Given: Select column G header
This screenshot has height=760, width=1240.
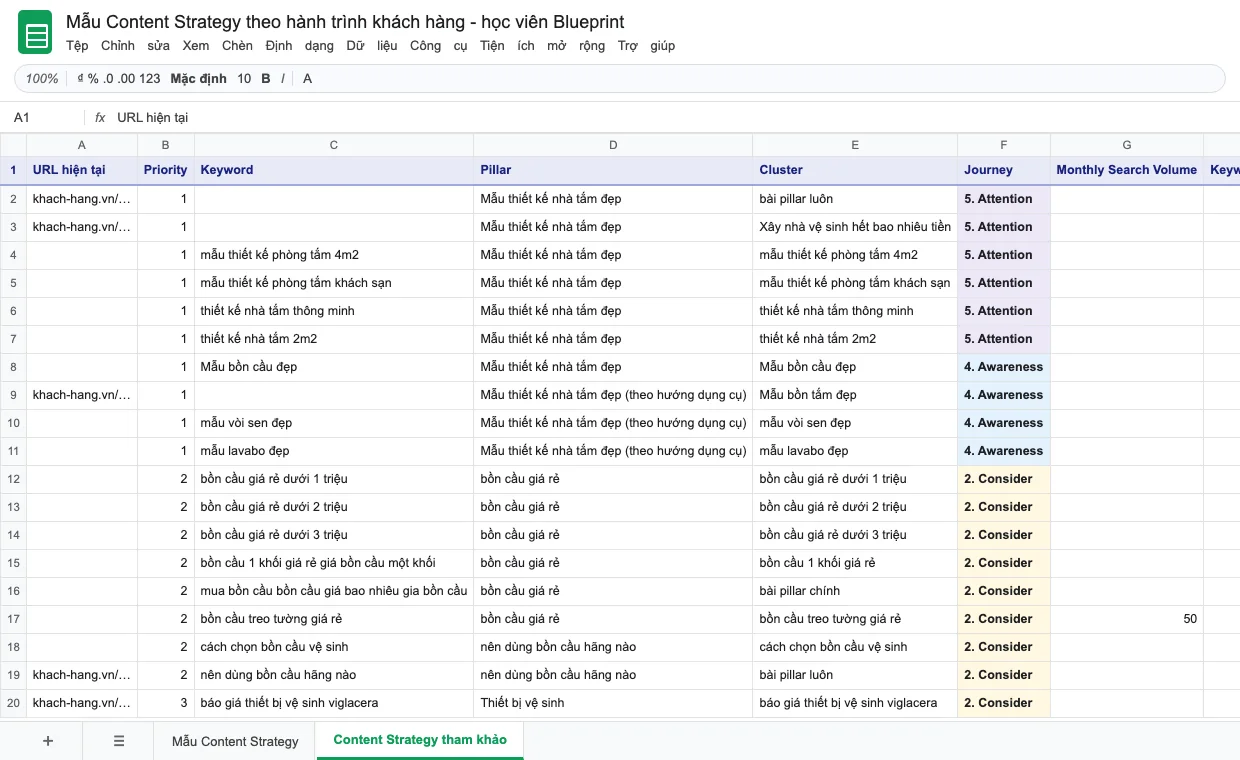Looking at the screenshot, I should [x=1127, y=145].
